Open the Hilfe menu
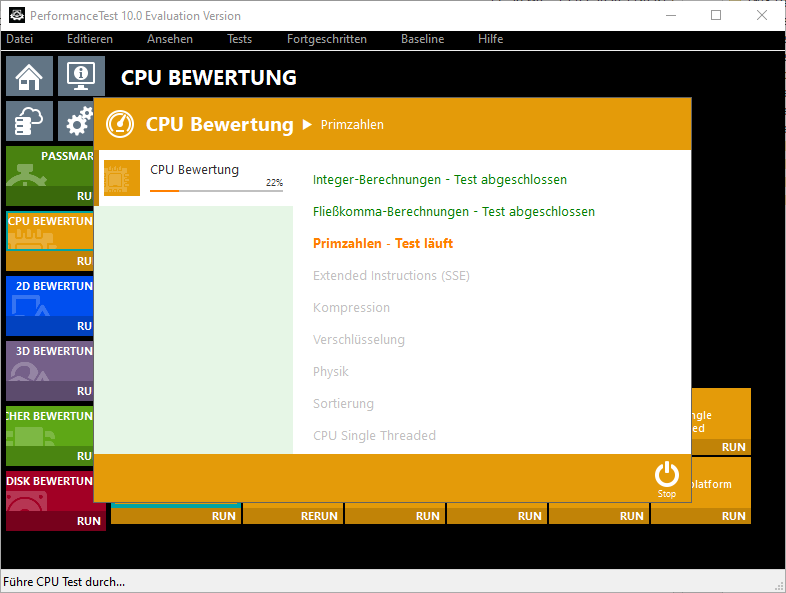 click(x=490, y=39)
